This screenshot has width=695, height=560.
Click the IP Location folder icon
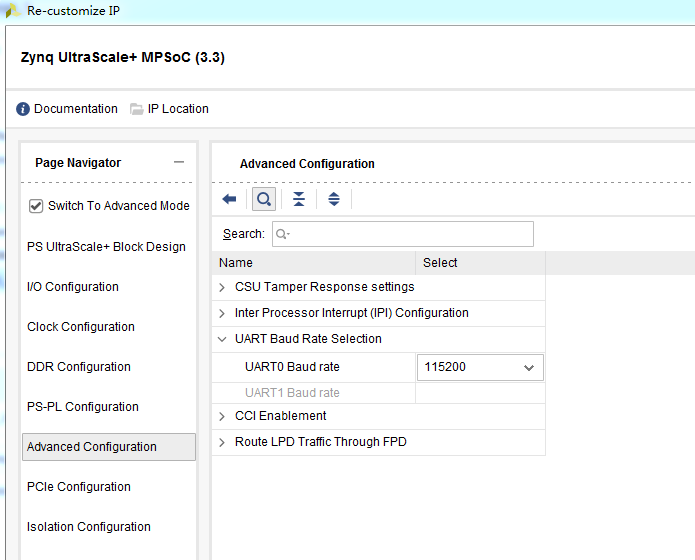pyautogui.click(x=137, y=109)
